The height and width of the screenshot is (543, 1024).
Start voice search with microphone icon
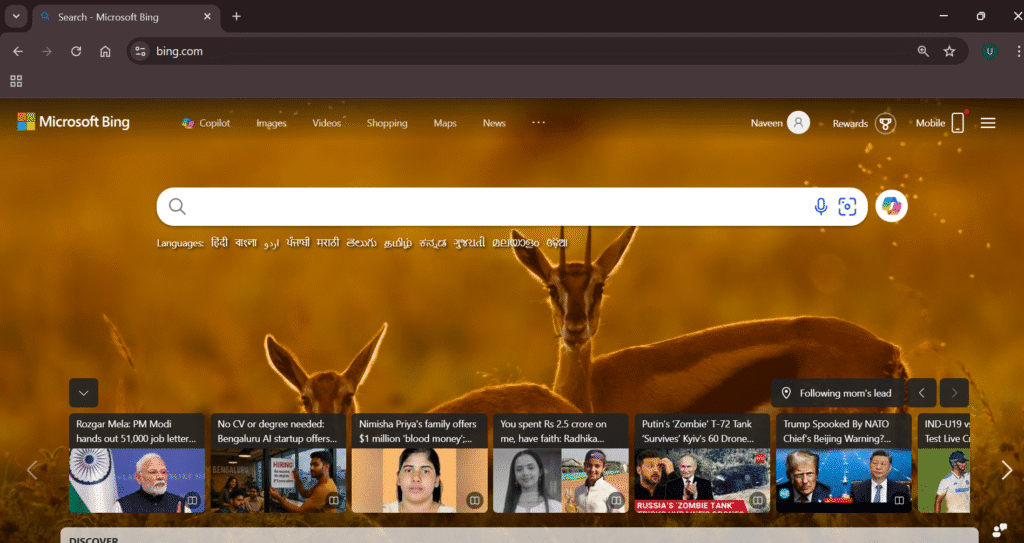point(821,206)
